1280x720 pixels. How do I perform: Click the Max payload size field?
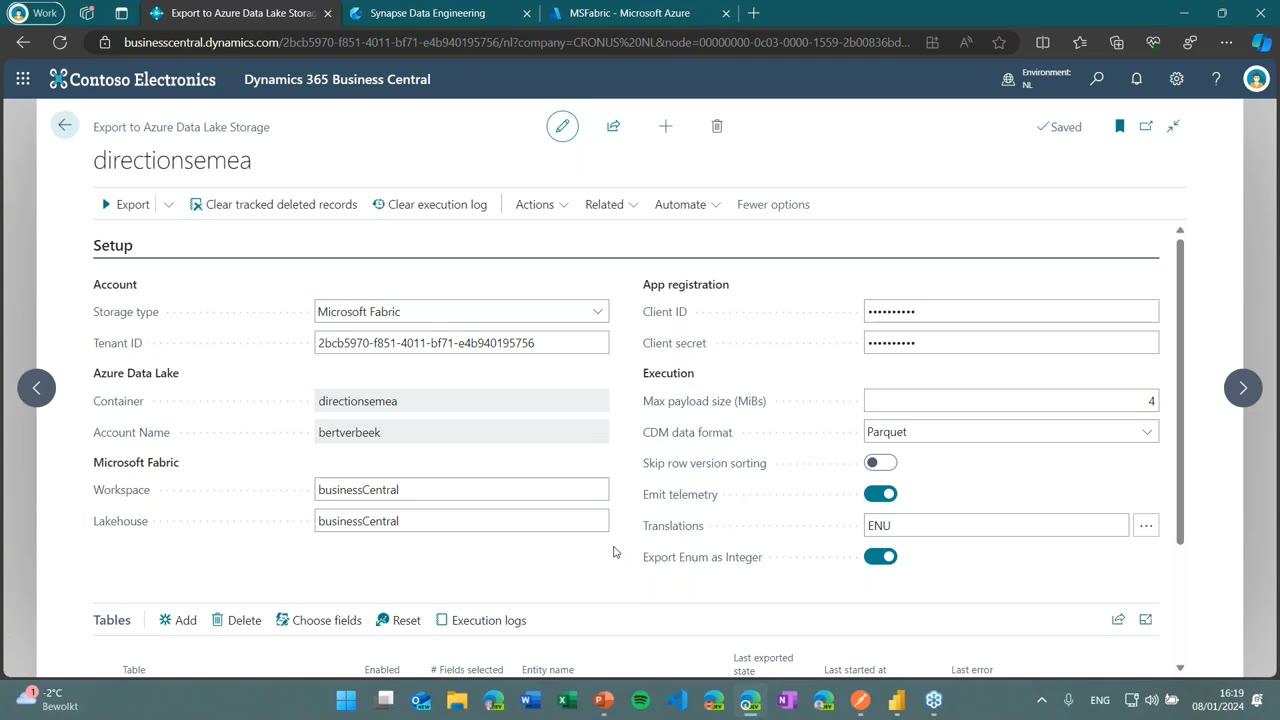(x=1011, y=401)
